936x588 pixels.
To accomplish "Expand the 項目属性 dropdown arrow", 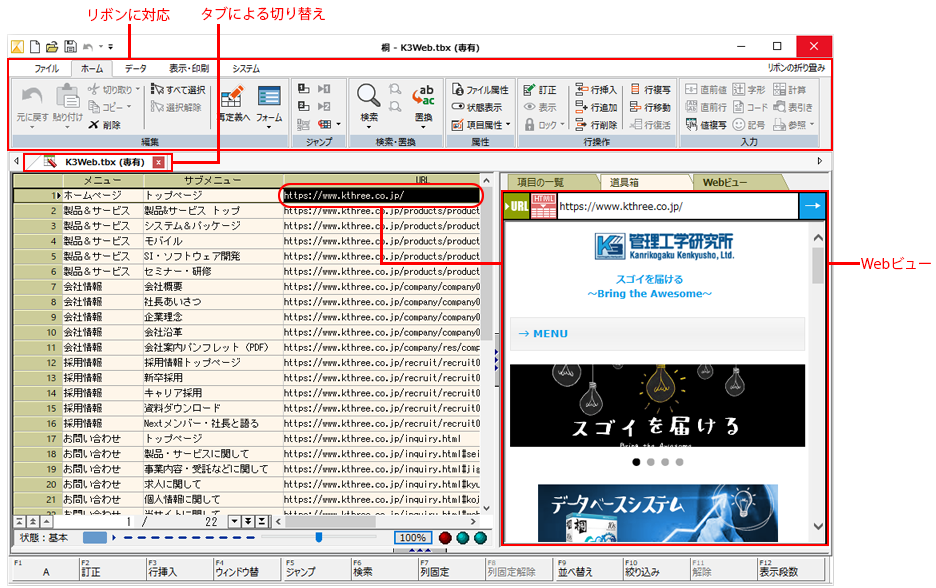I will click(x=508, y=125).
